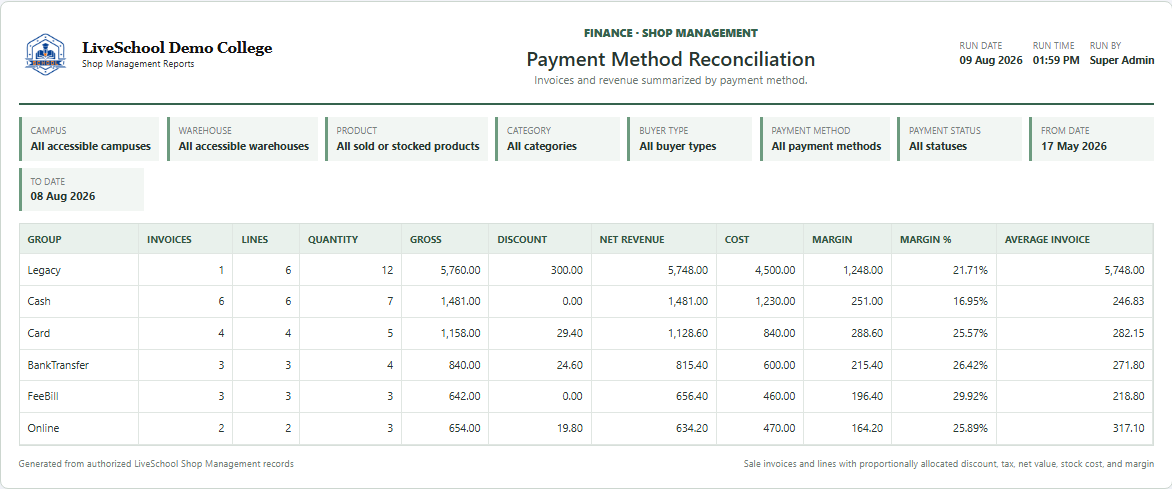Click All statuses filter value
Image resolution: width=1173 pixels, height=489 pixels.
click(937, 147)
